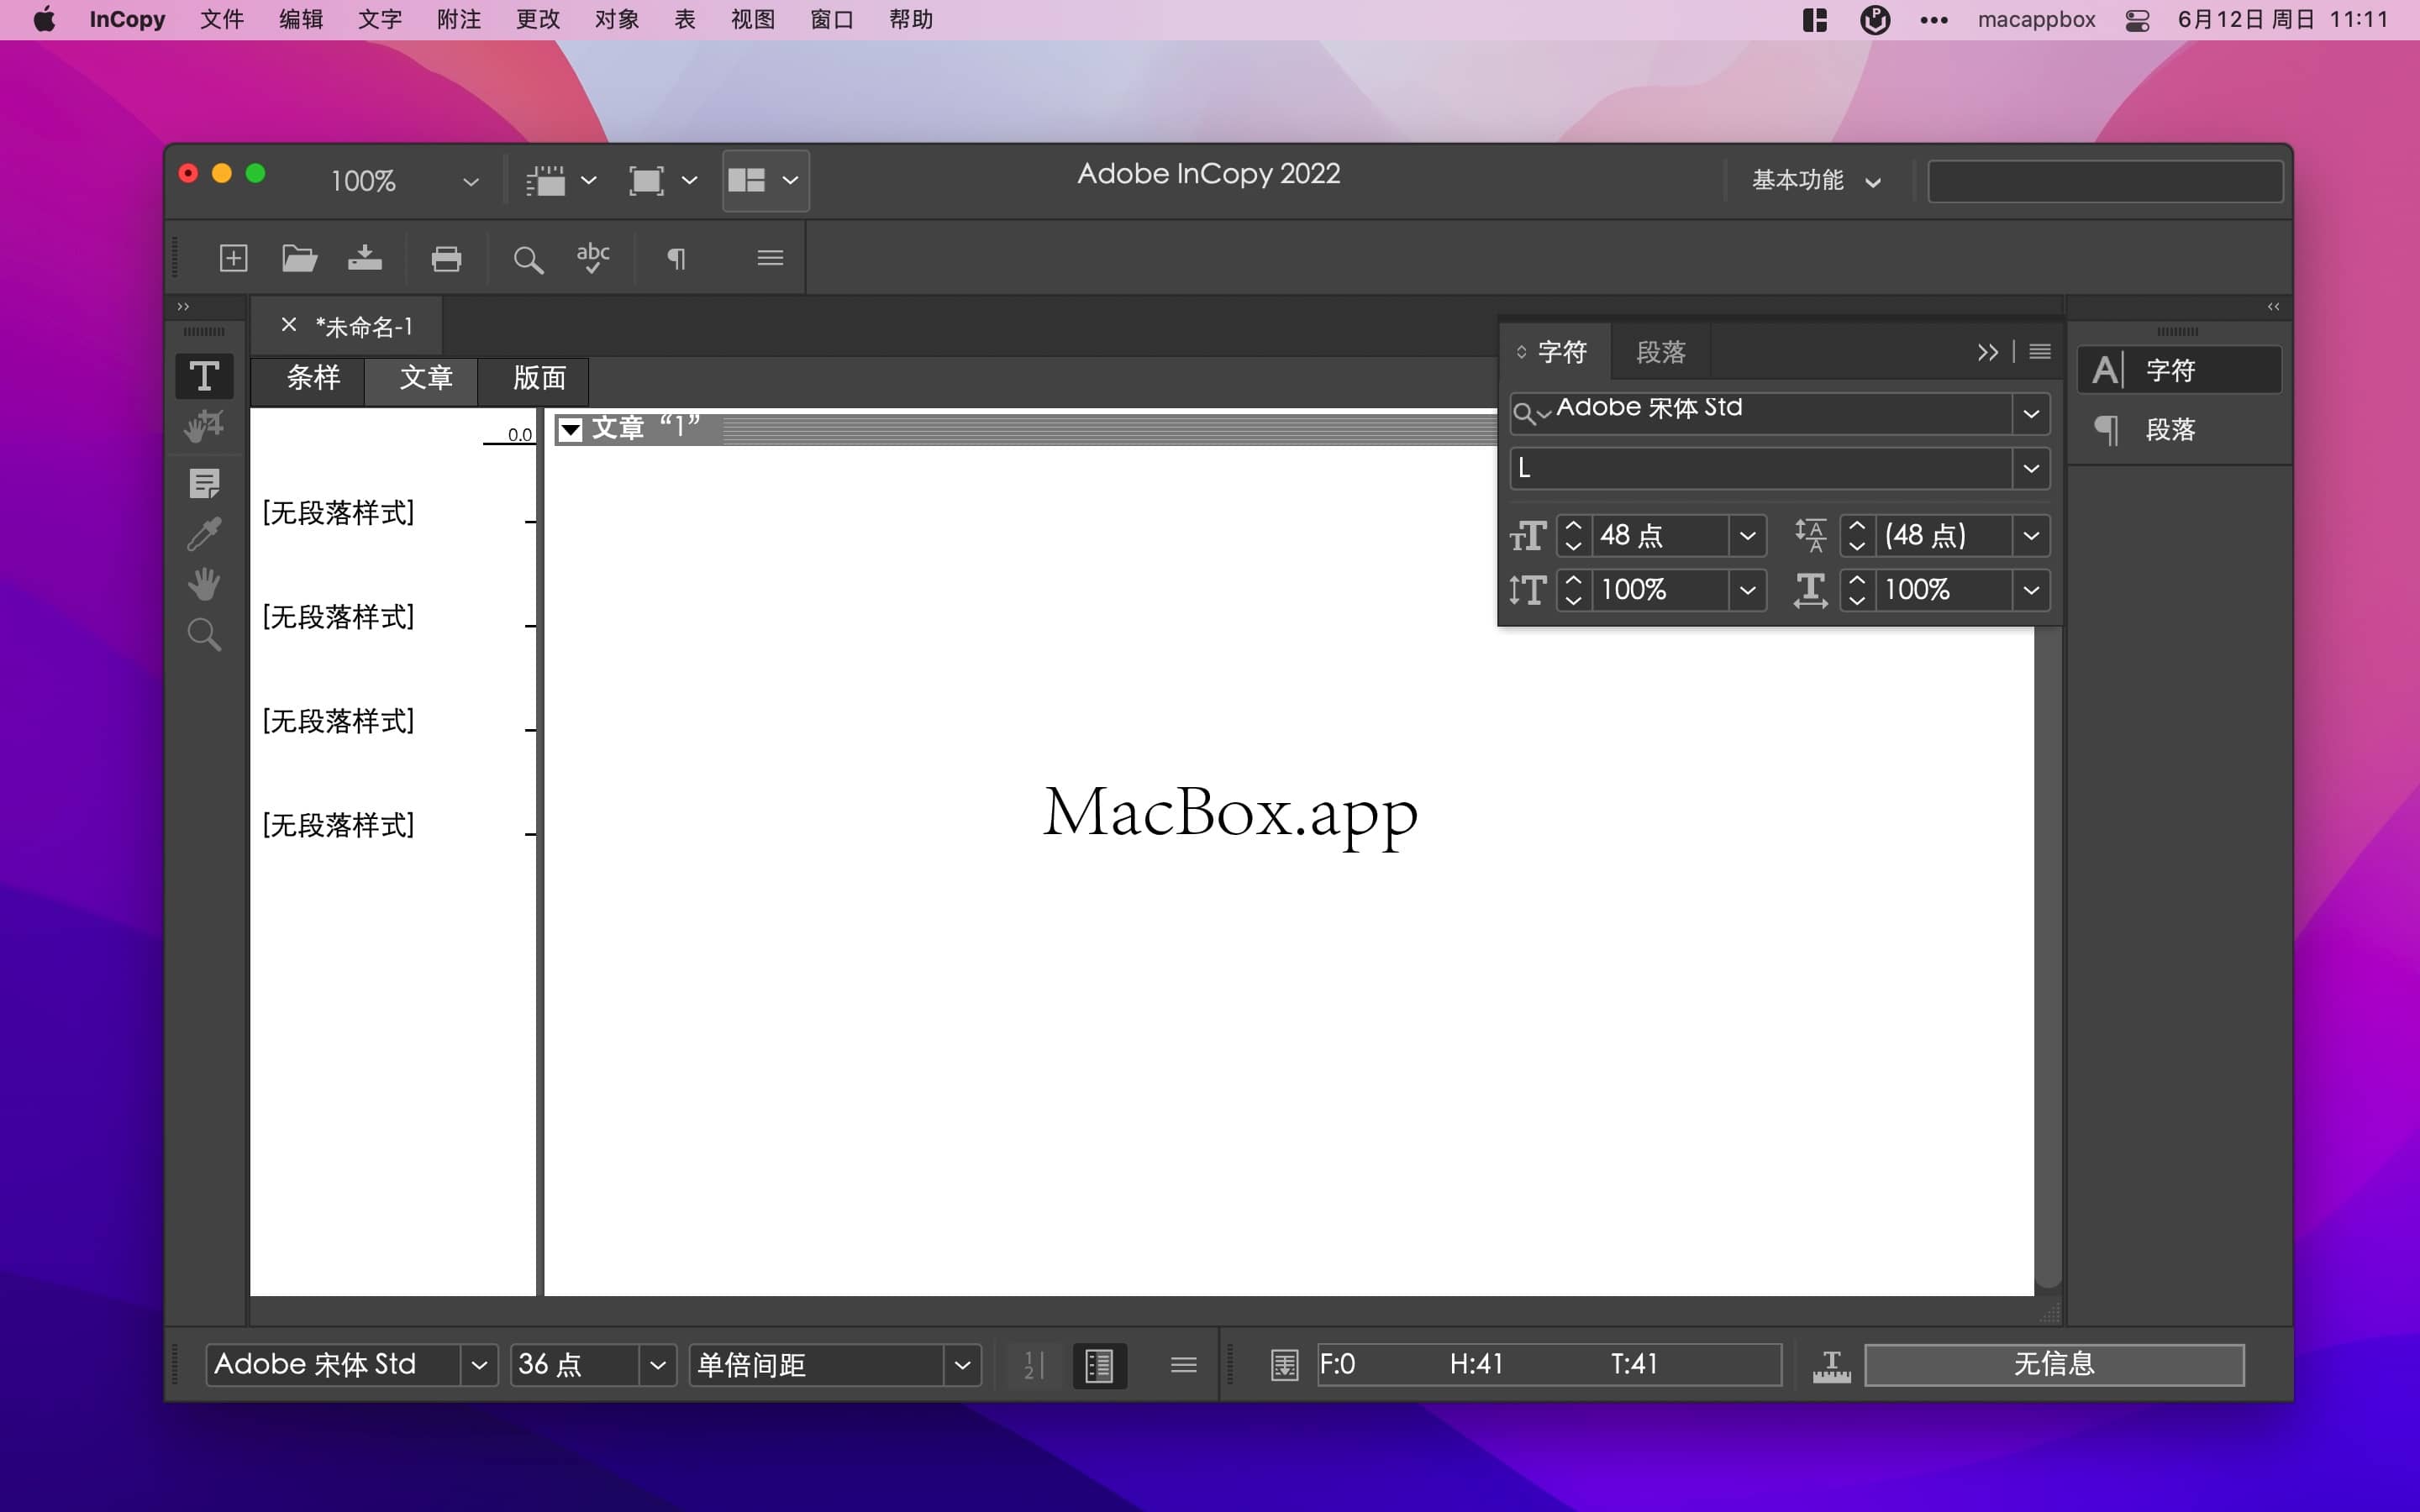Viewport: 2420px width, 1512px height.
Task: Open the main toolbar hamburger menu
Action: [770, 258]
